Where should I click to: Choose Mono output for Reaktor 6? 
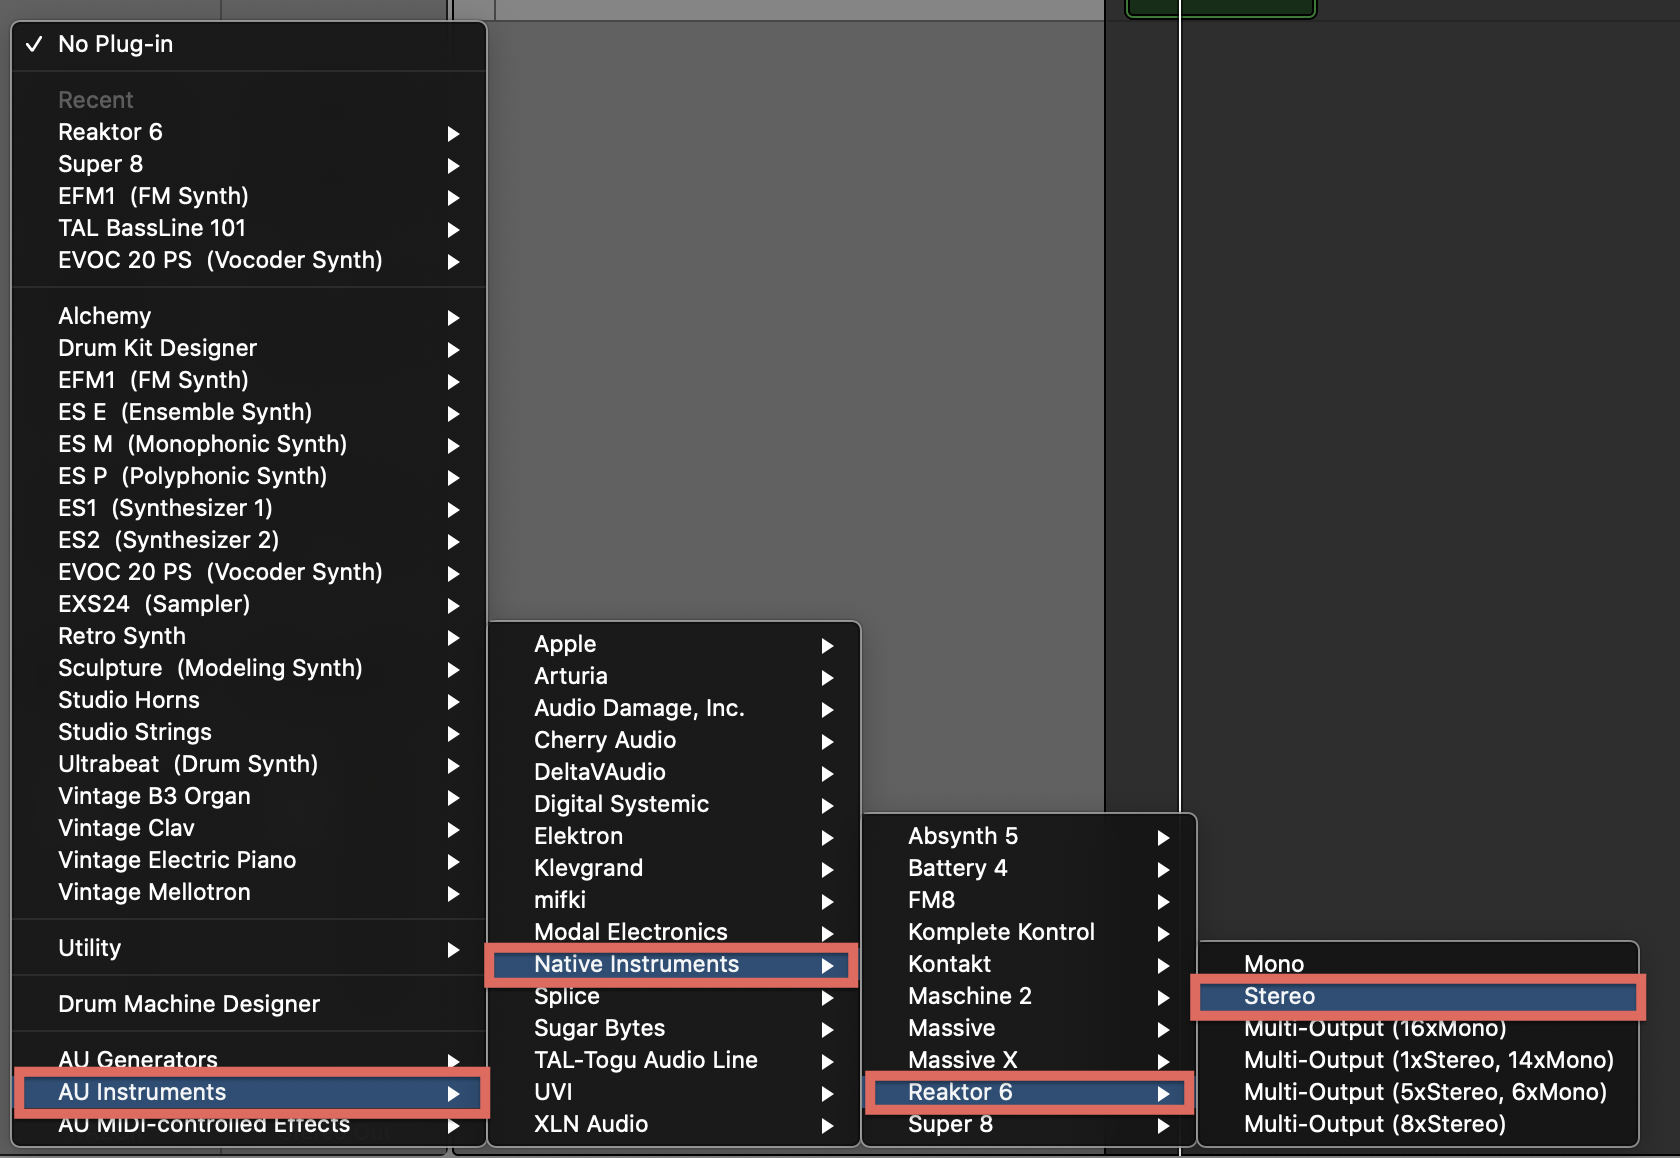pyautogui.click(x=1273, y=964)
